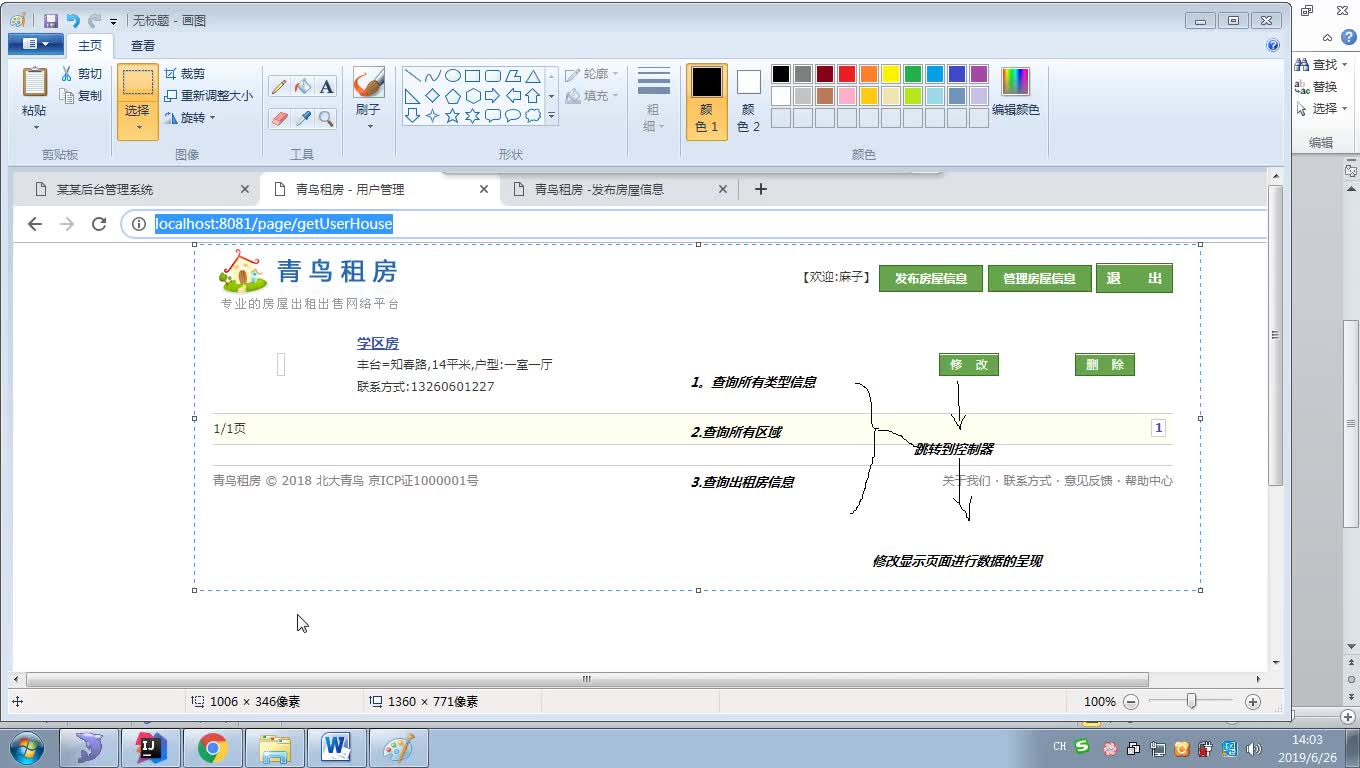This screenshot has height=768, width=1360.
Task: Switch to the 查看 (View) ribbon tab
Action: (143, 44)
